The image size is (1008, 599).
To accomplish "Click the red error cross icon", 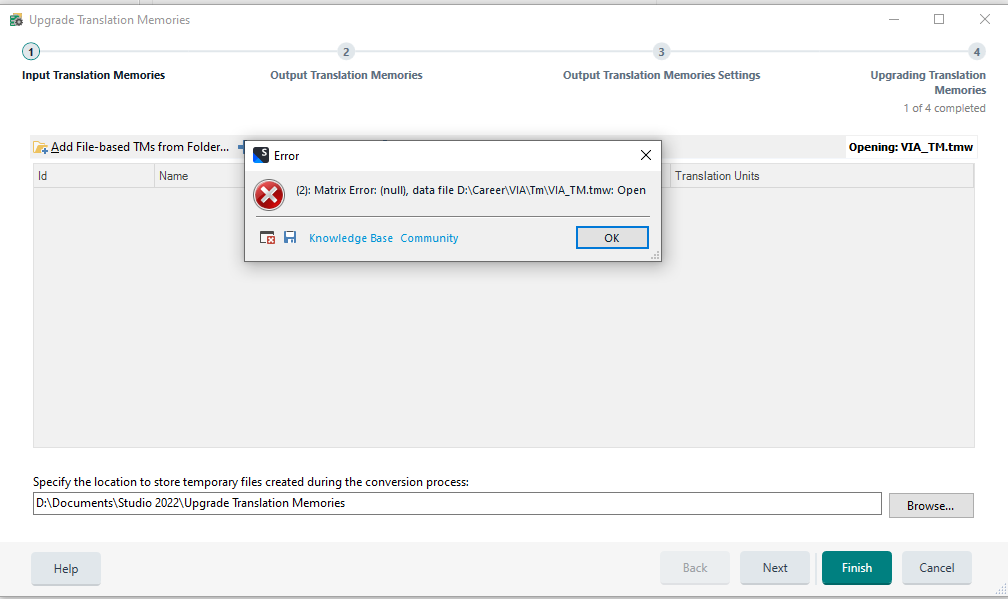I will (269, 195).
